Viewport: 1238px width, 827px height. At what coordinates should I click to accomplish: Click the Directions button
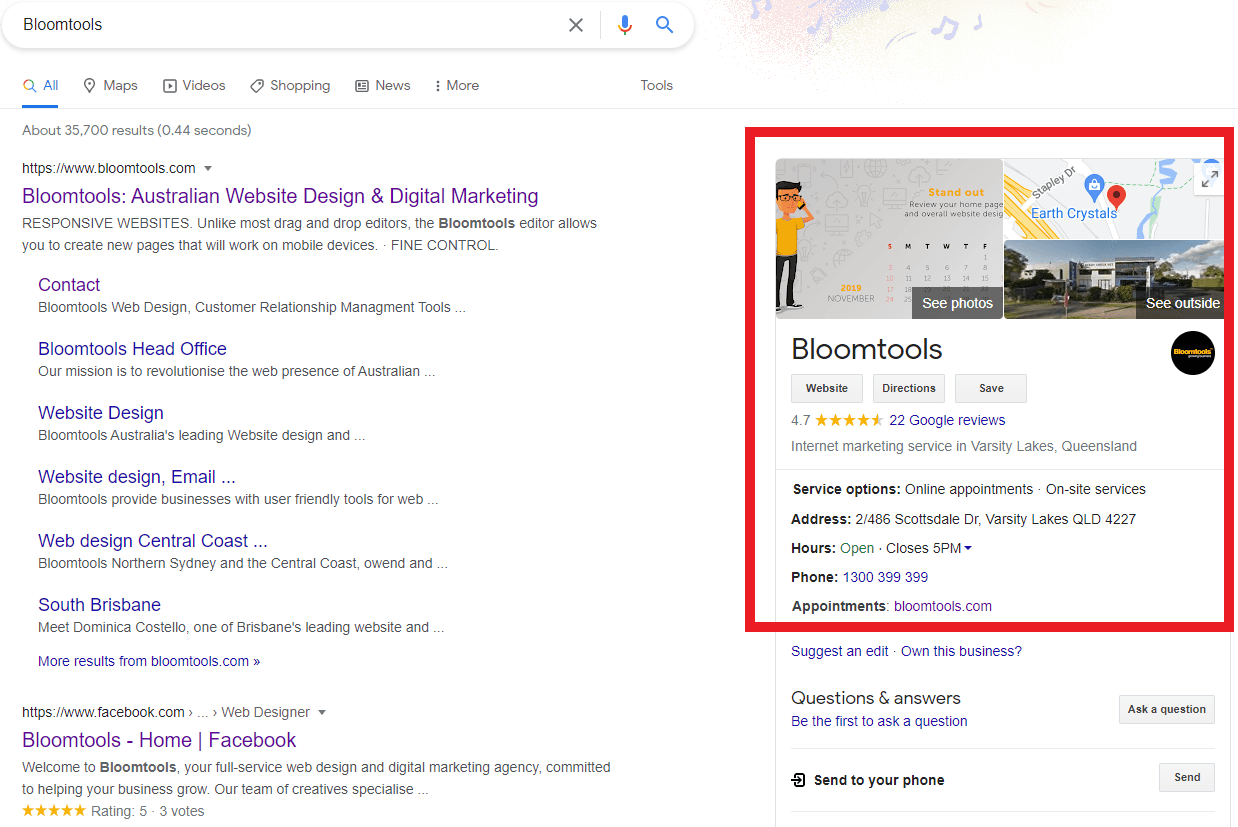[908, 388]
